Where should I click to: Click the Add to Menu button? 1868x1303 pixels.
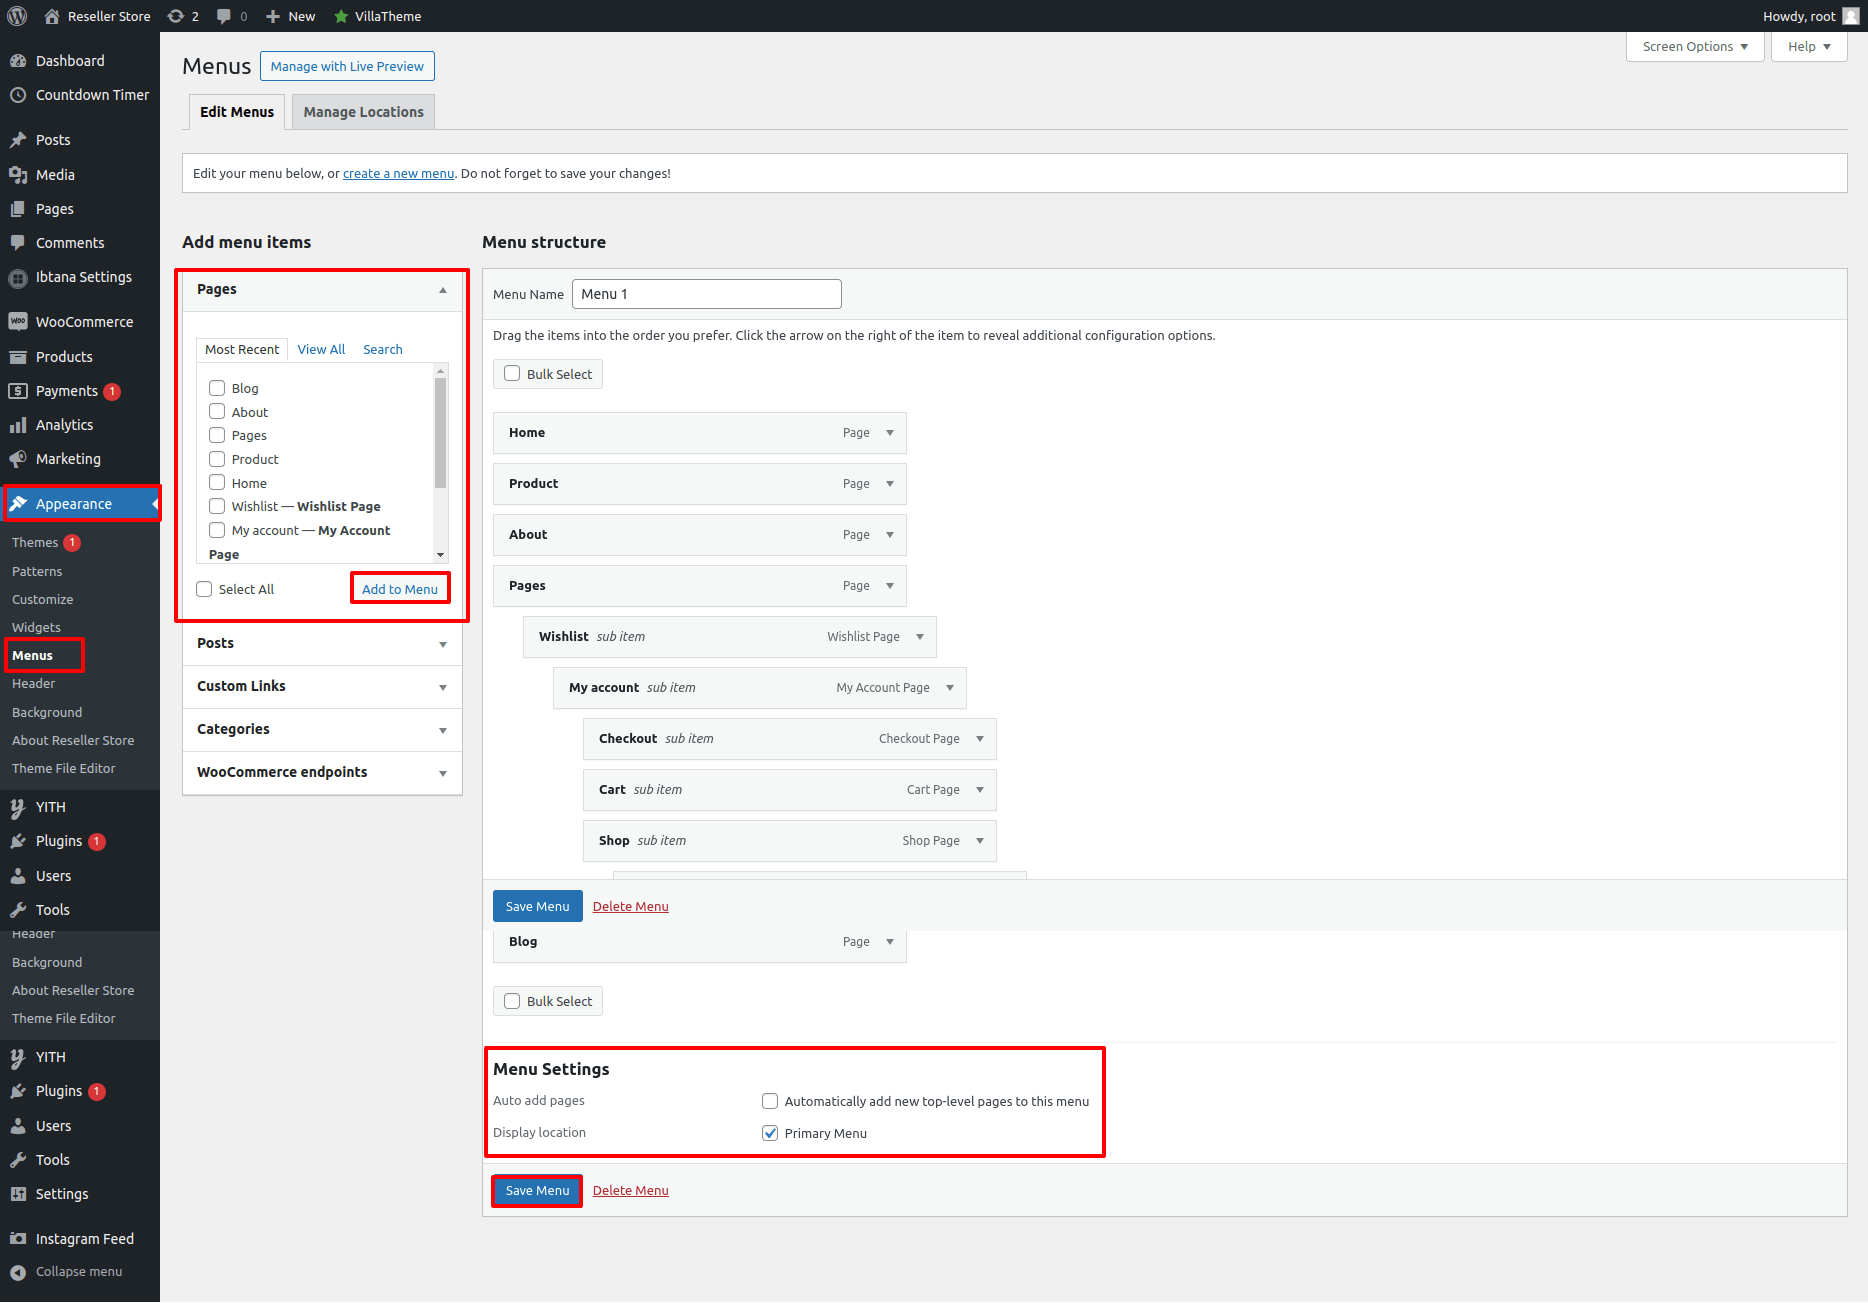[400, 589]
